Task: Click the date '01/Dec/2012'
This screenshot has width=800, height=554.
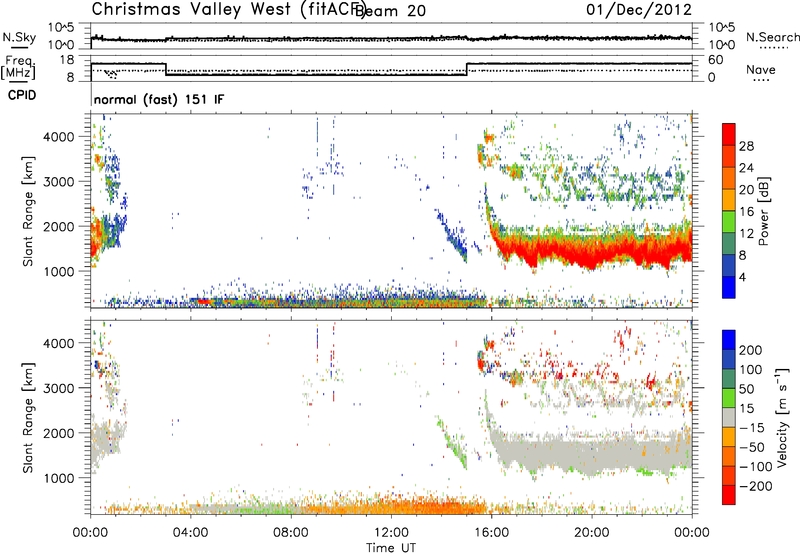Action: [x=639, y=10]
